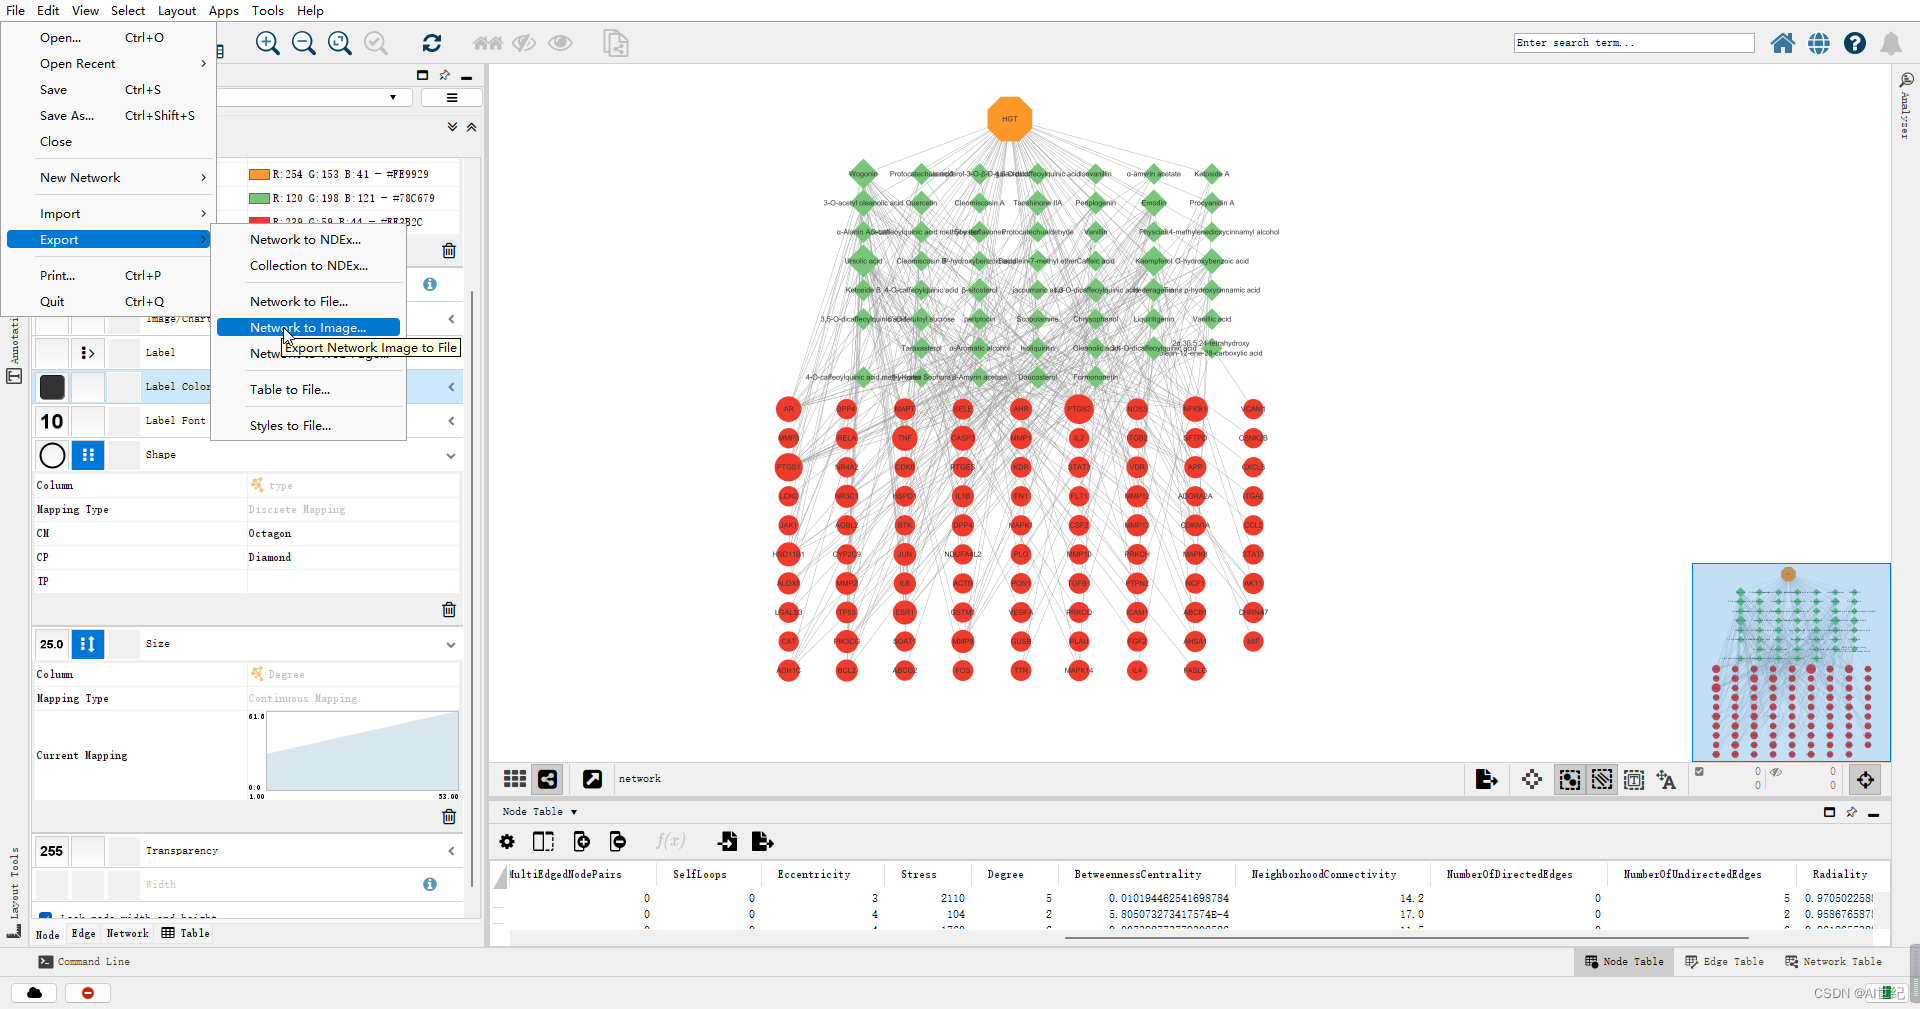Click the fit content crosshair icon near the navigator
The image size is (1920, 1009).
1866,779
